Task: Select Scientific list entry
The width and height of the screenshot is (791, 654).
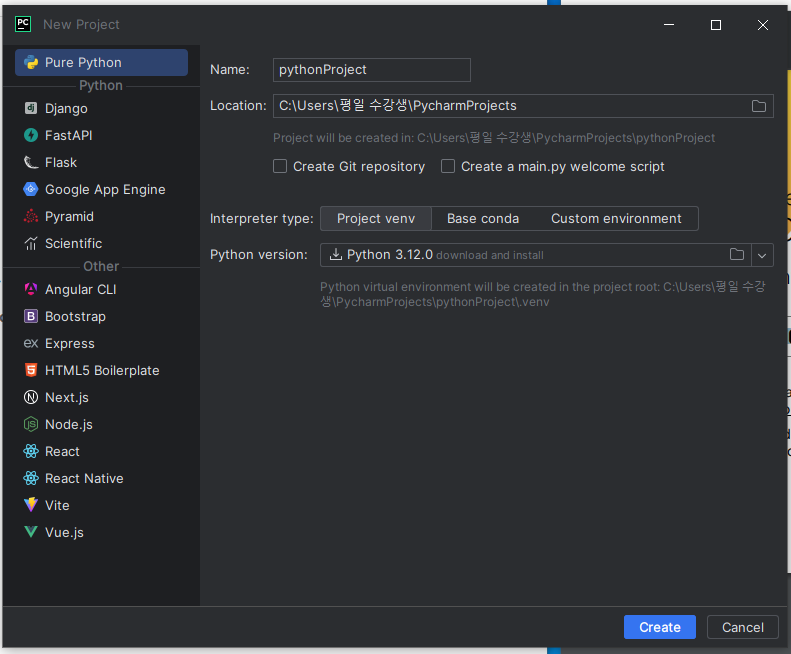Action: click(101, 243)
